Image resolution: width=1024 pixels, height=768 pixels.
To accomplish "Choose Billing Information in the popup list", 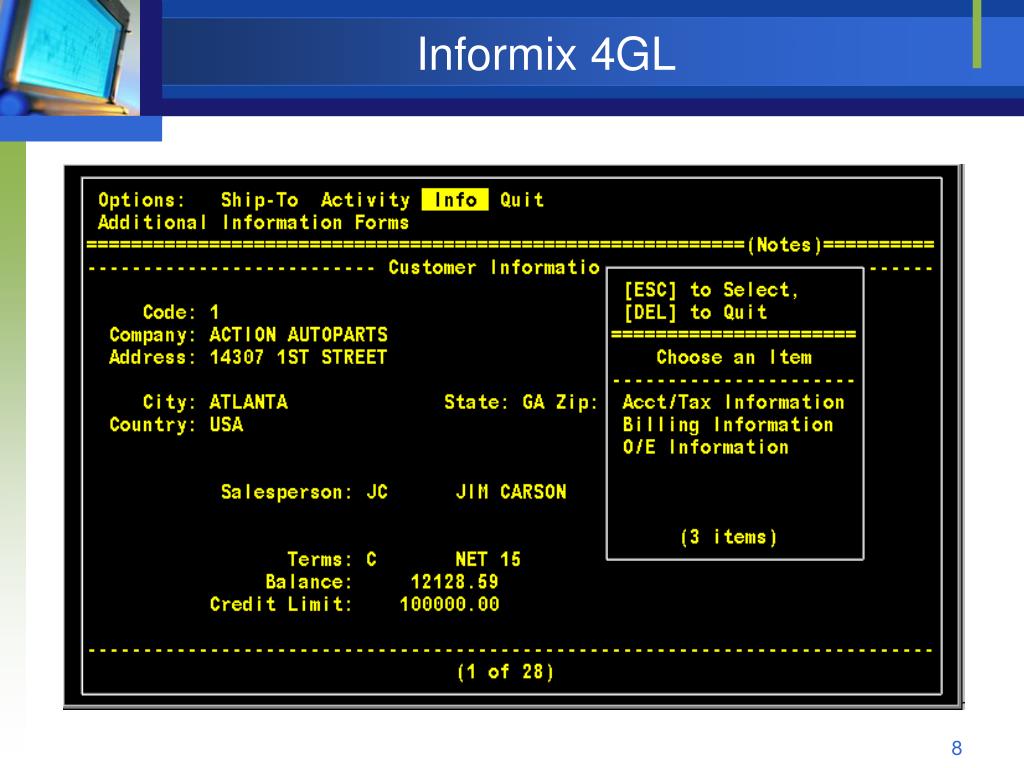I will click(x=728, y=424).
